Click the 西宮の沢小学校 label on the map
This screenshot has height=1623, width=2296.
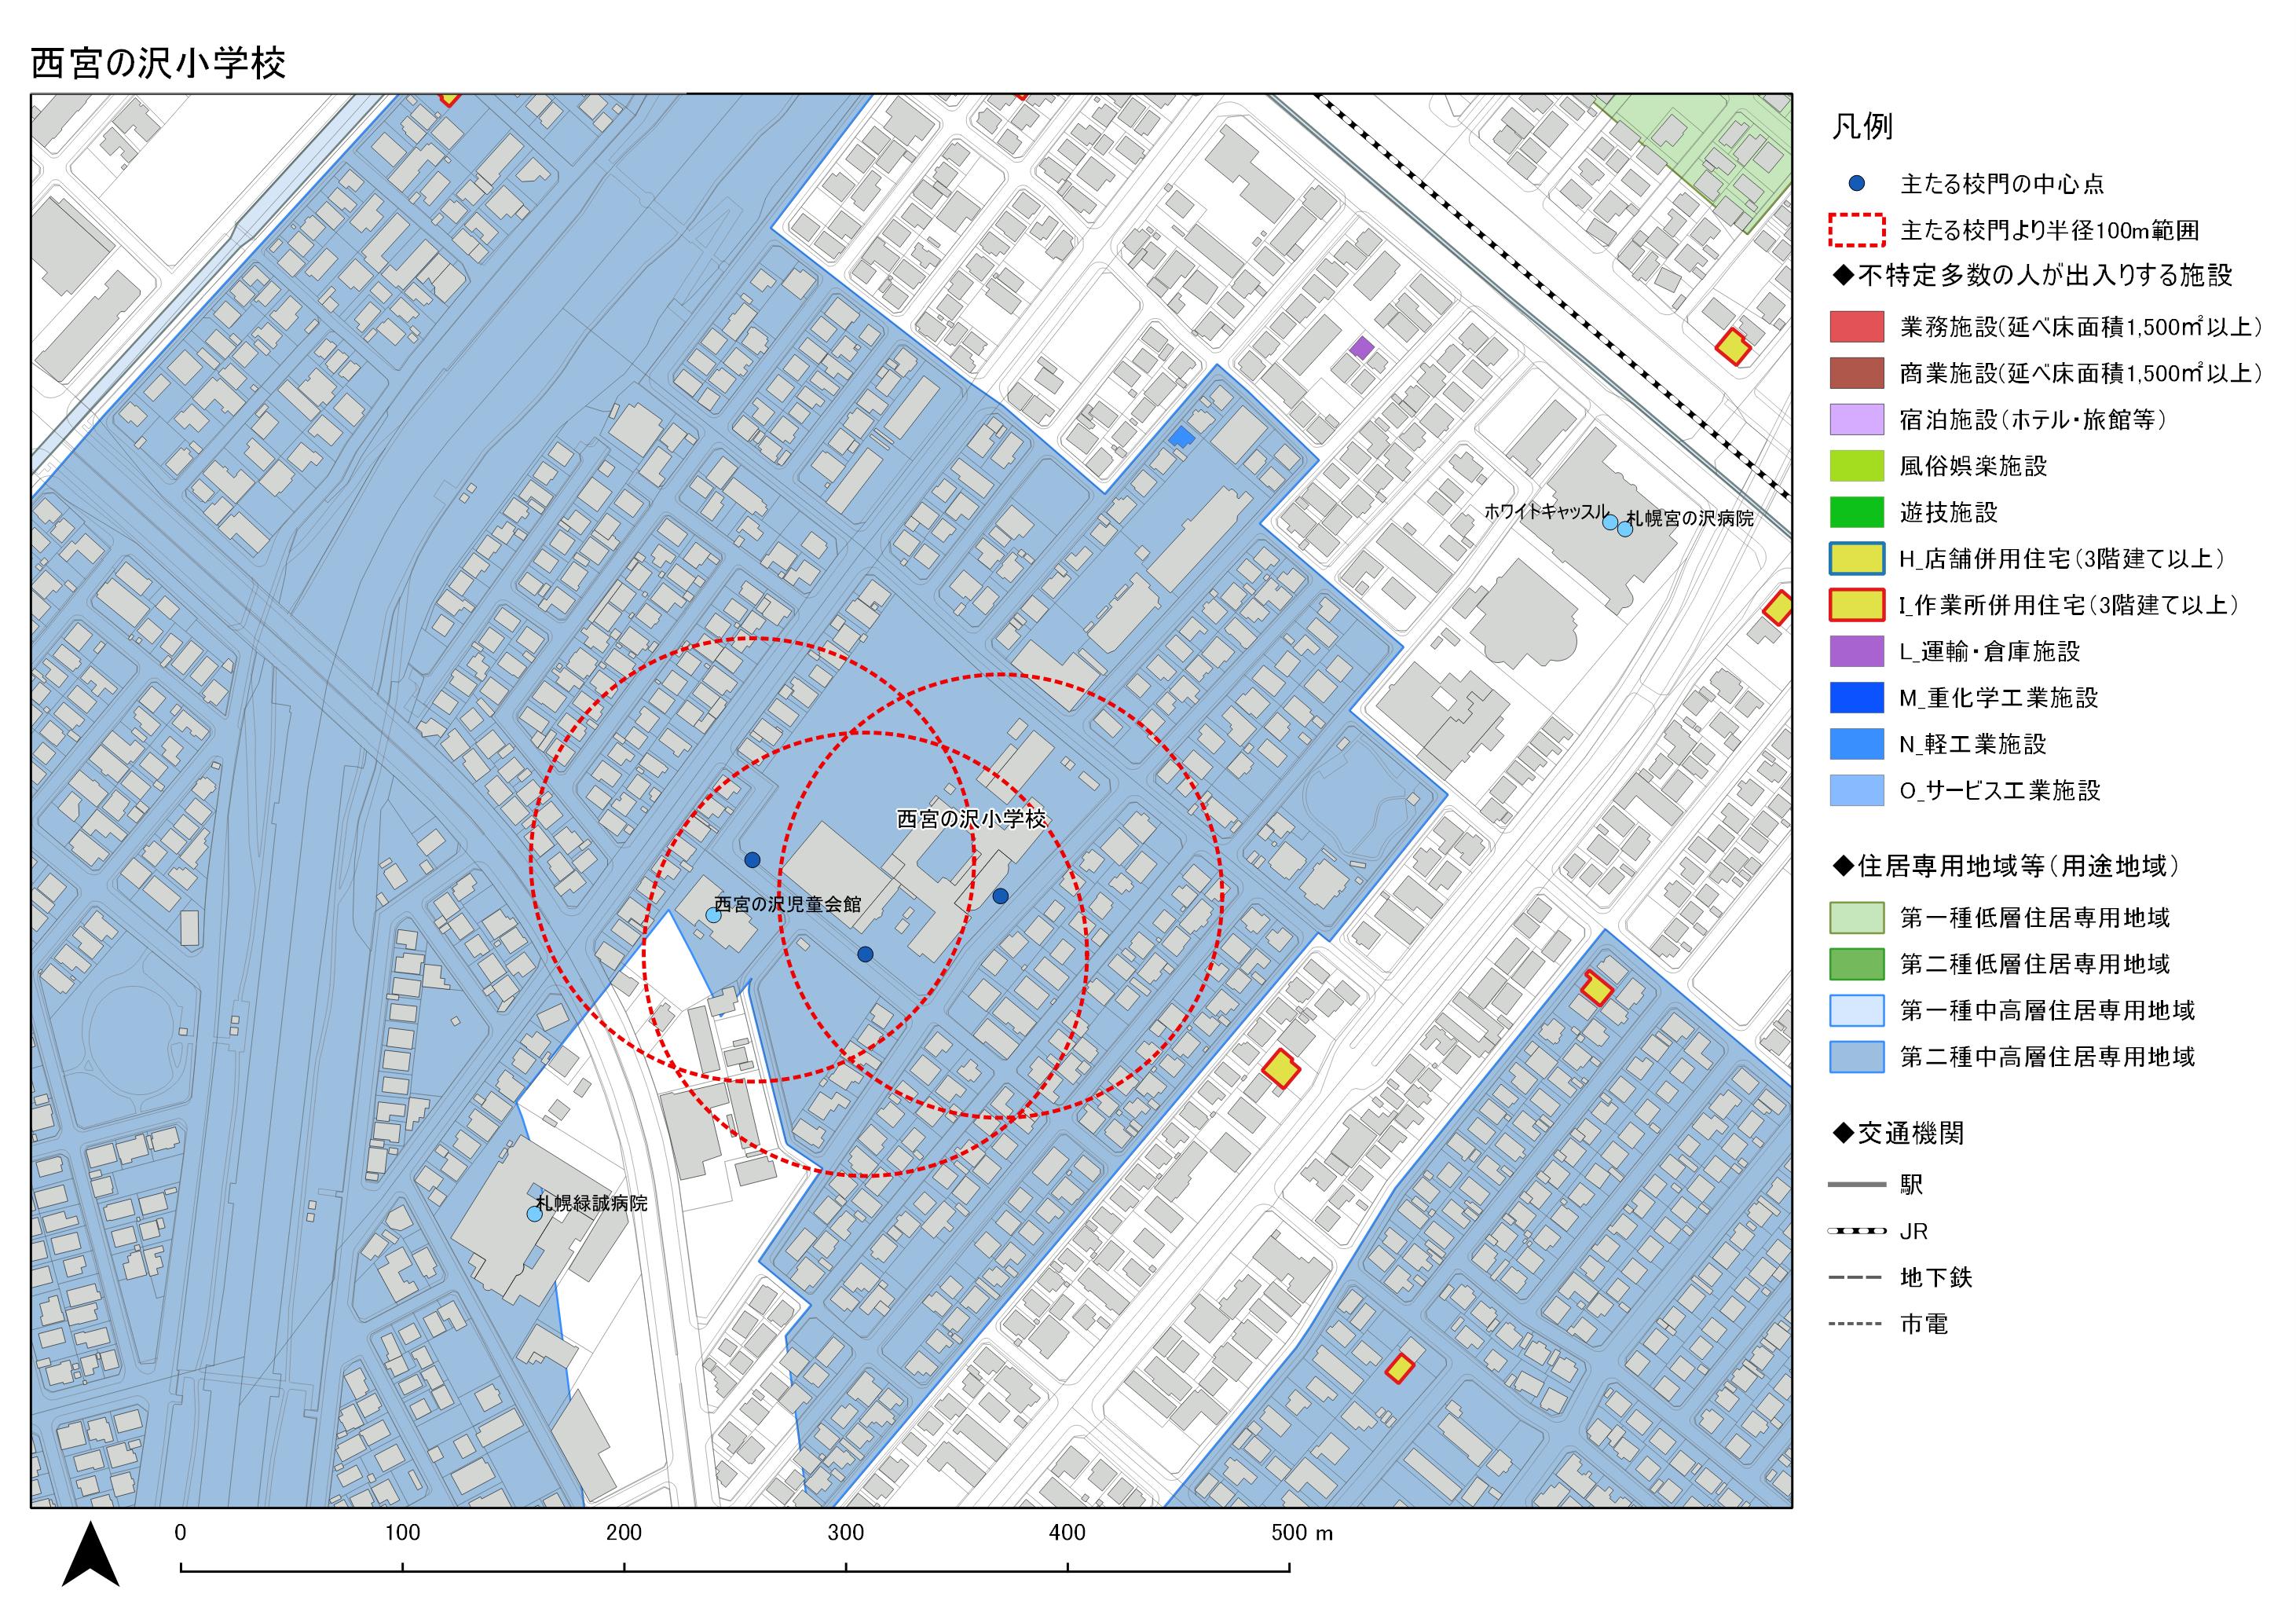click(971, 819)
